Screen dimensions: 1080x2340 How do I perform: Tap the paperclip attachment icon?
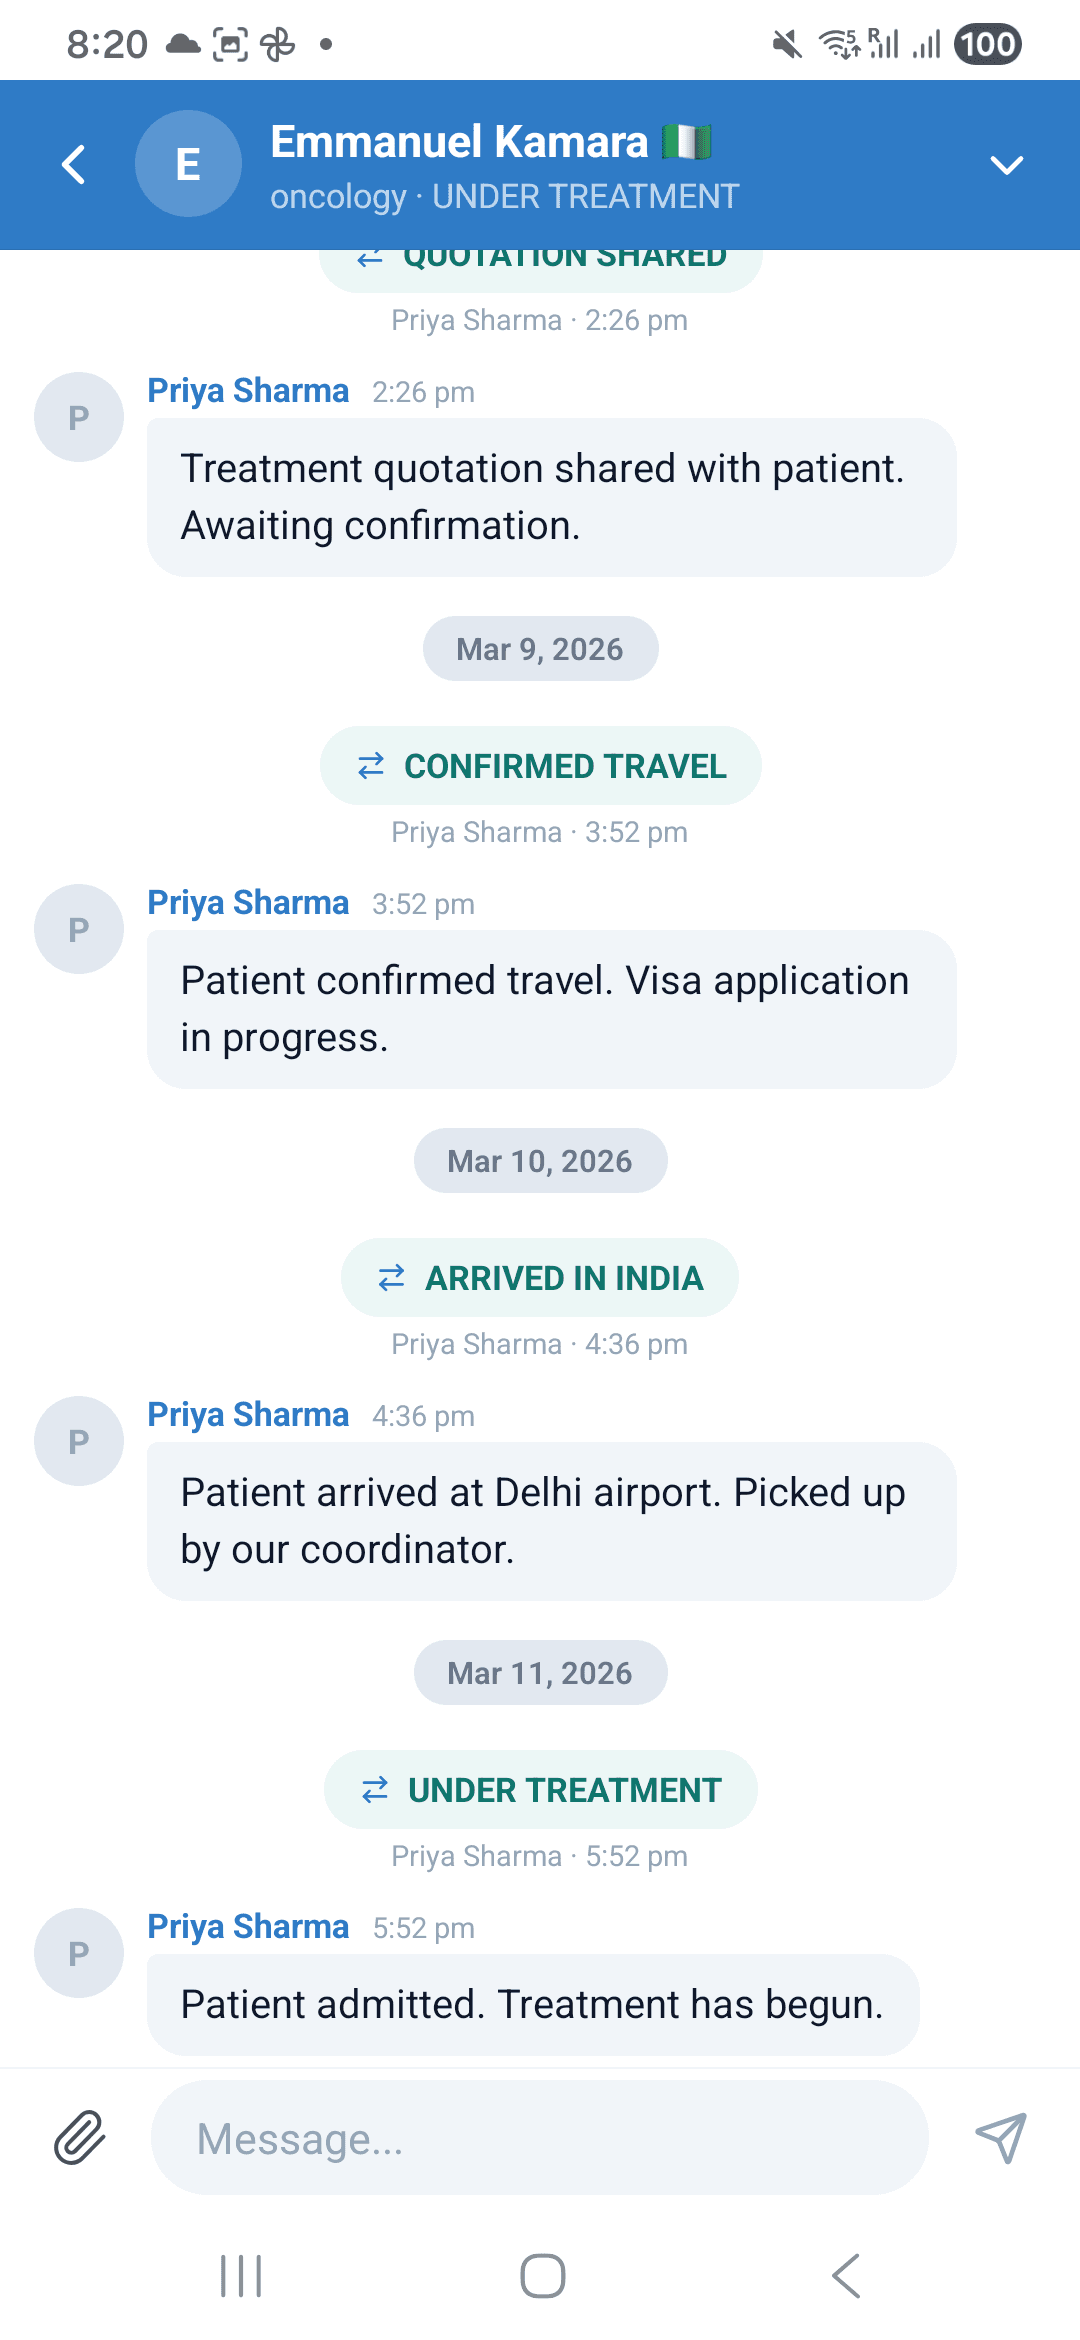click(79, 2138)
